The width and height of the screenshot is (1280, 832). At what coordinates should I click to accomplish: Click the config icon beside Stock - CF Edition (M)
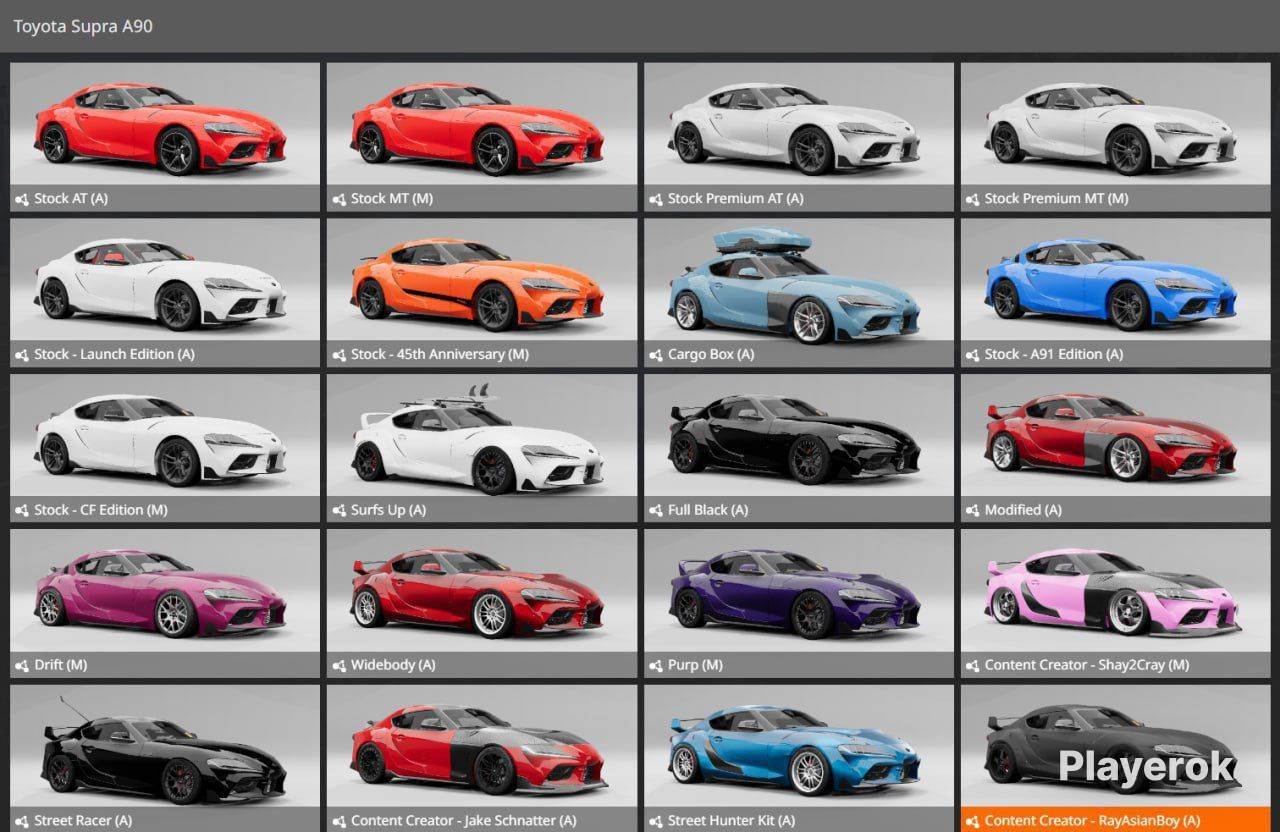22,510
